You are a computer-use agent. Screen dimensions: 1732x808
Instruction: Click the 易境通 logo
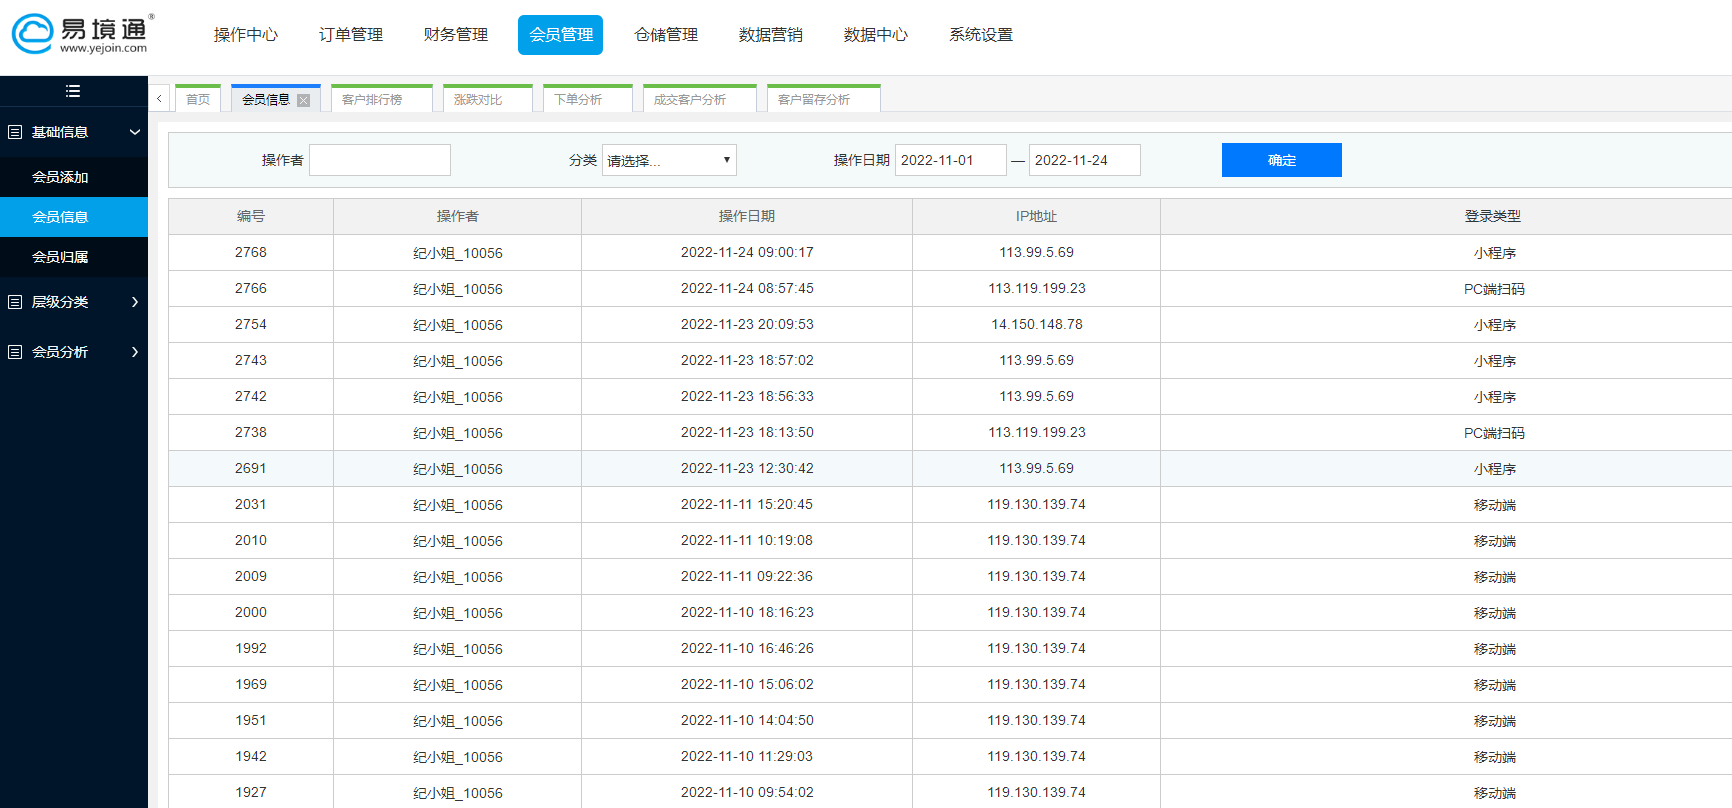tap(80, 34)
